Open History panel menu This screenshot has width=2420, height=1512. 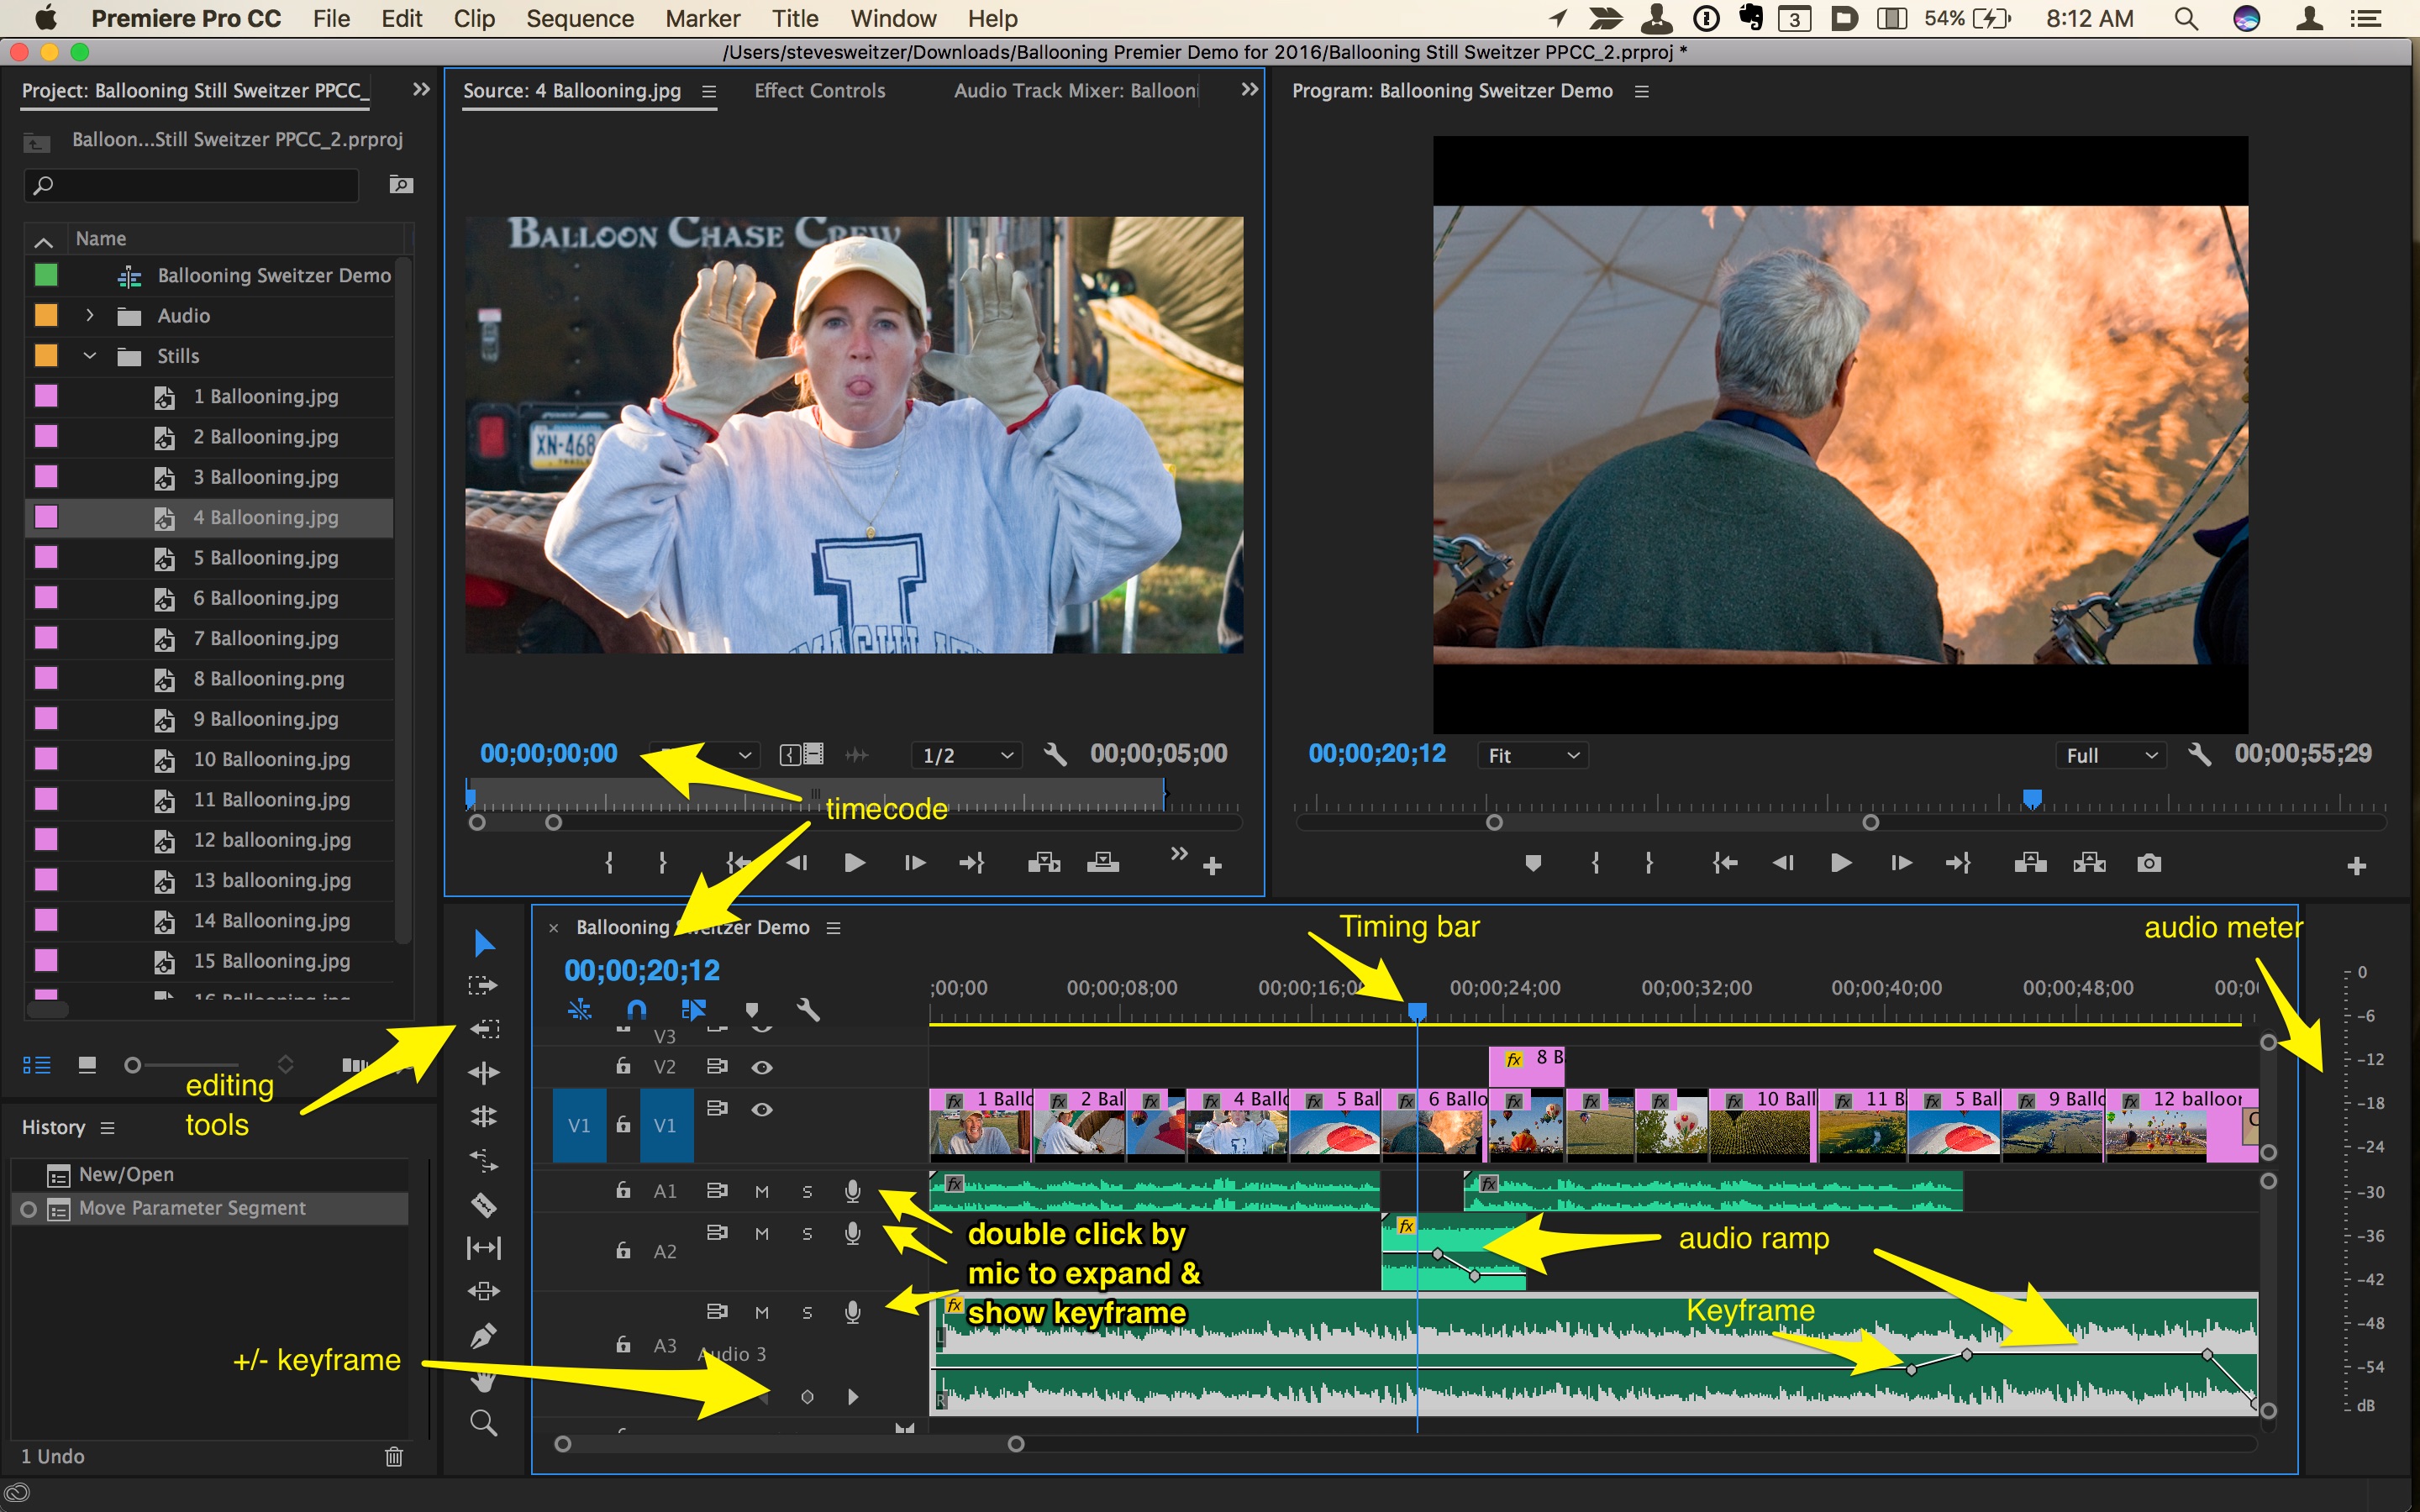coord(107,1128)
